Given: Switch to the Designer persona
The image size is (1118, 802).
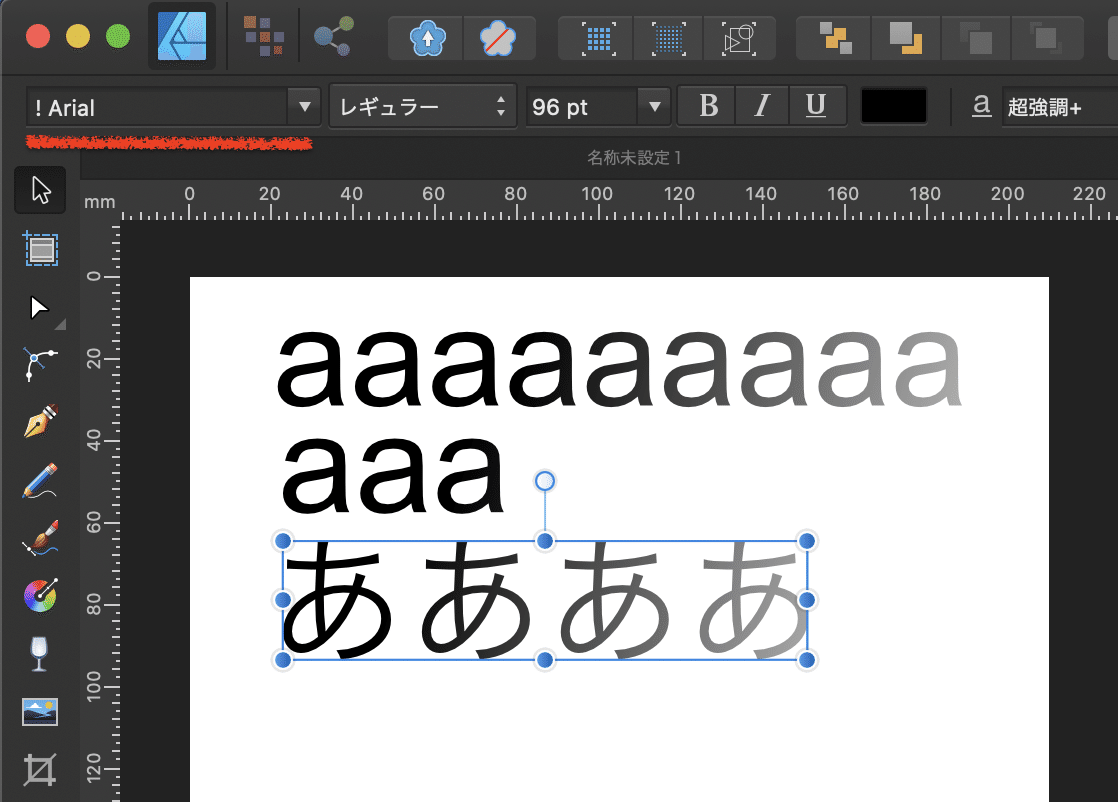Looking at the screenshot, I should tap(182, 36).
